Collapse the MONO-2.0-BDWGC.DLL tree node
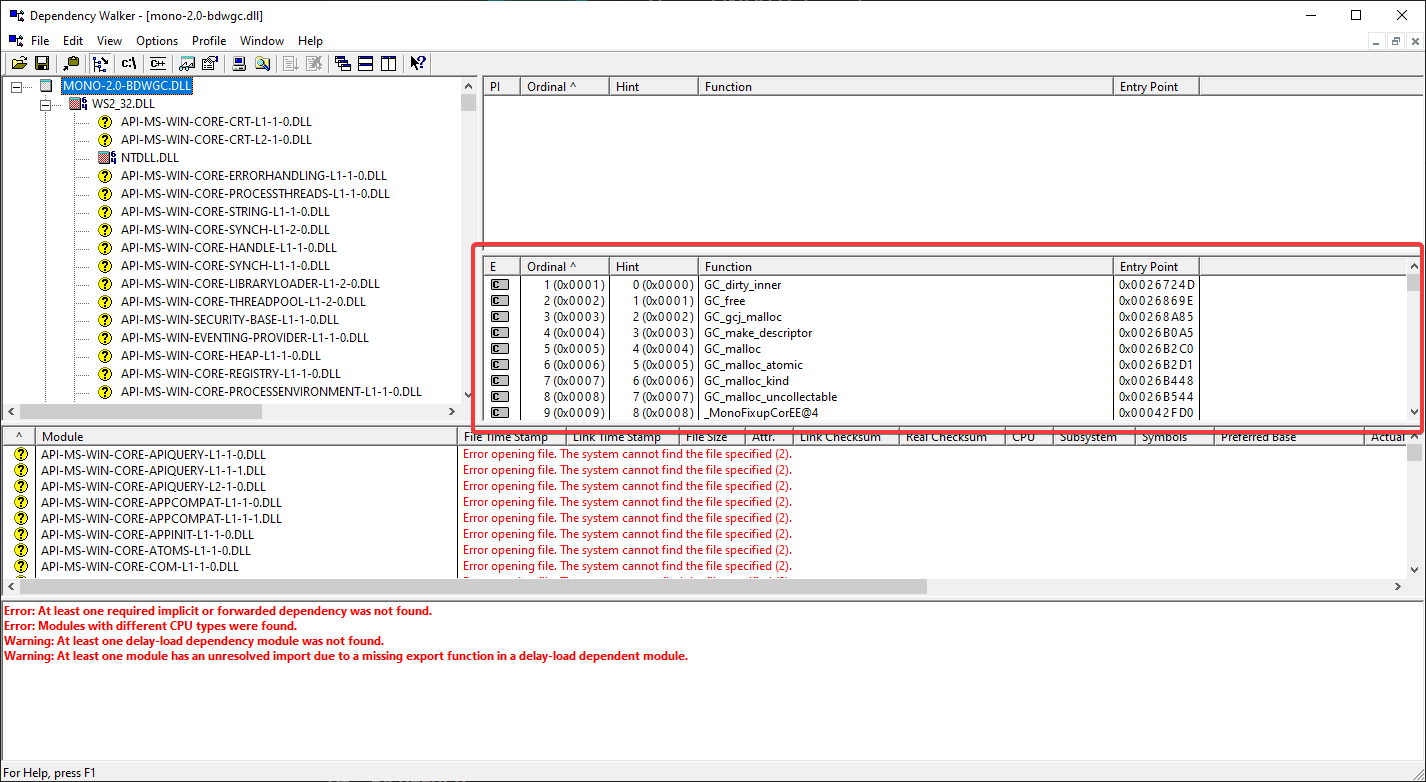The height and width of the screenshot is (782, 1426). click(16, 86)
